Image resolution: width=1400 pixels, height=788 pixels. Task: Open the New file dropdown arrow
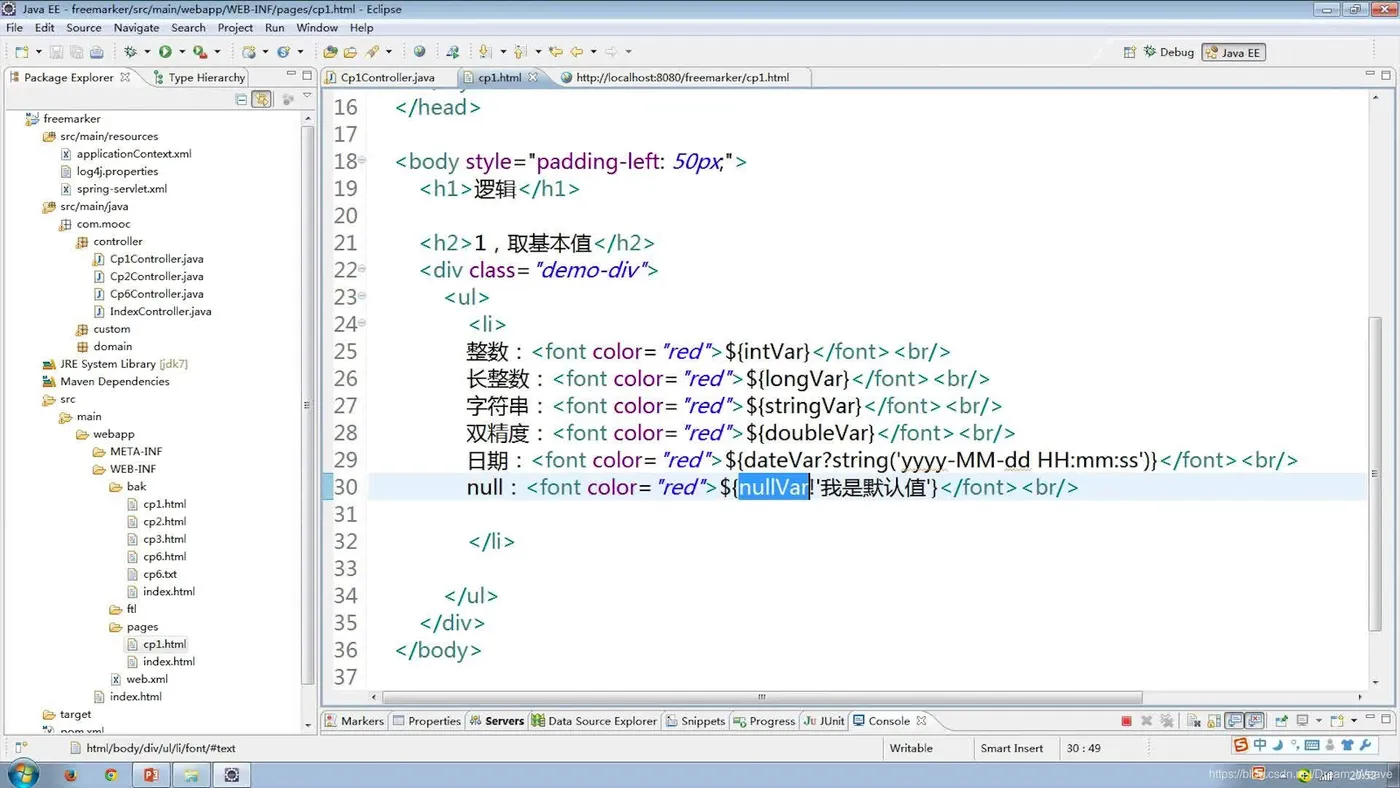[x=38, y=52]
